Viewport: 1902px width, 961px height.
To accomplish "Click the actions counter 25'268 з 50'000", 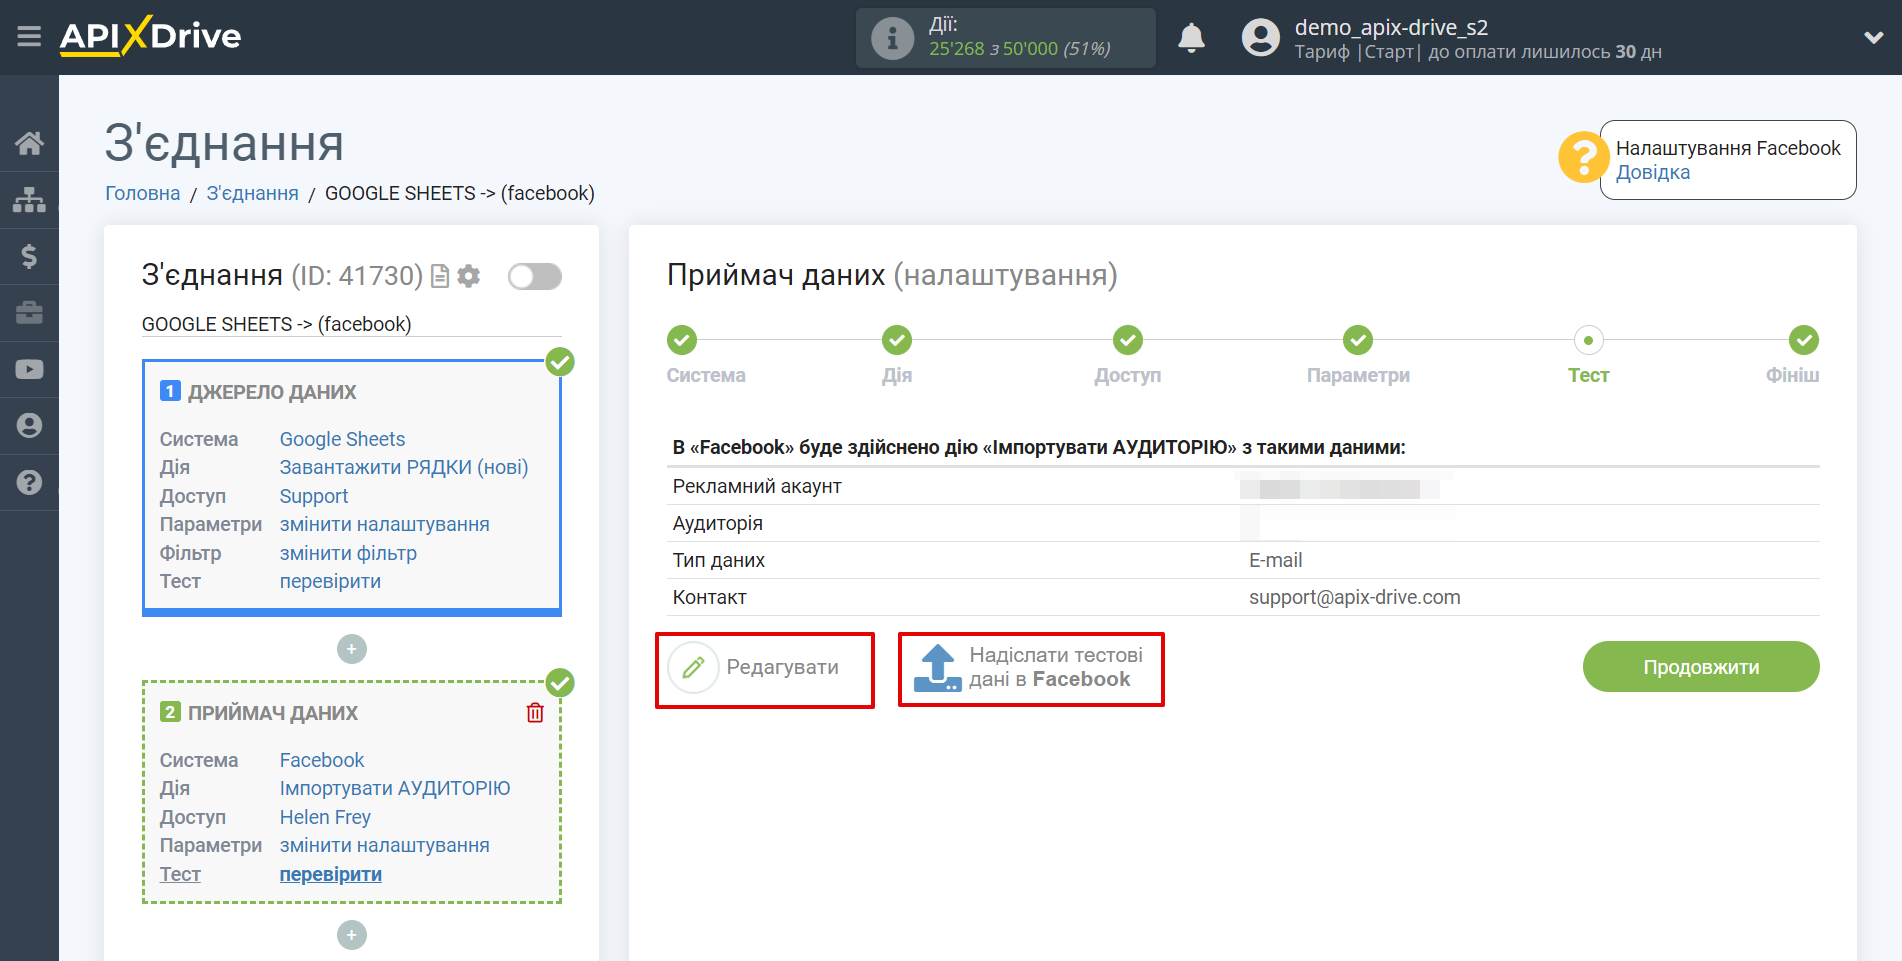I will click(x=1019, y=49).
